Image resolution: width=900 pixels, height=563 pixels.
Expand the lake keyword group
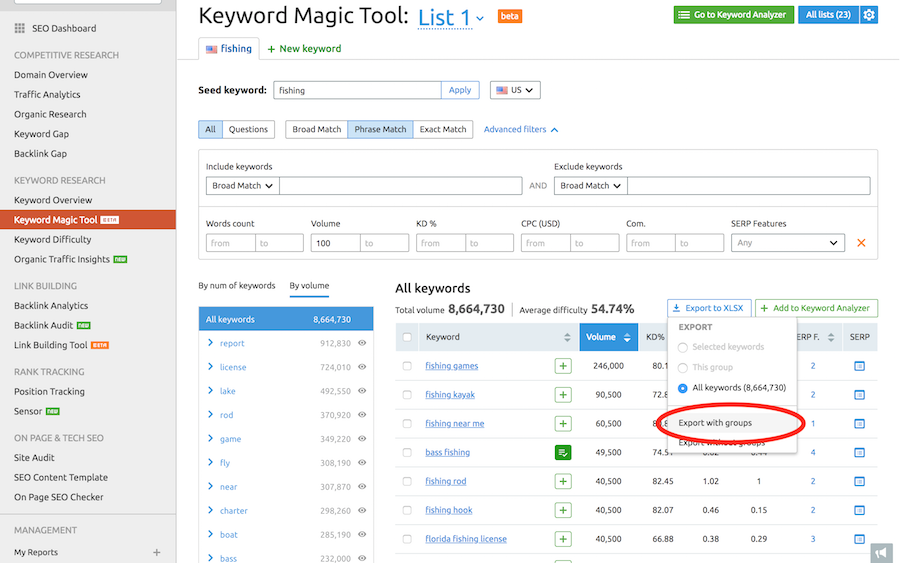pyautogui.click(x=210, y=391)
